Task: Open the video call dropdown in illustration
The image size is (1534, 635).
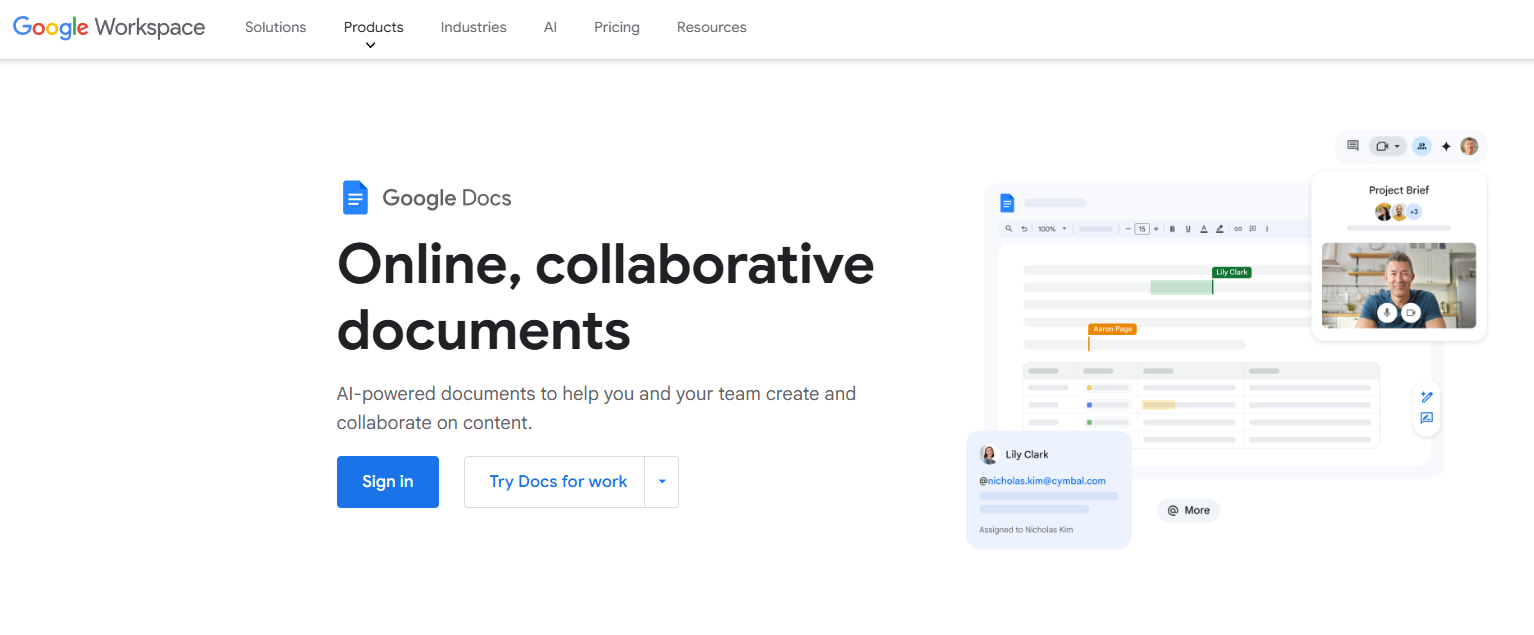Action: pyautogui.click(x=1397, y=146)
